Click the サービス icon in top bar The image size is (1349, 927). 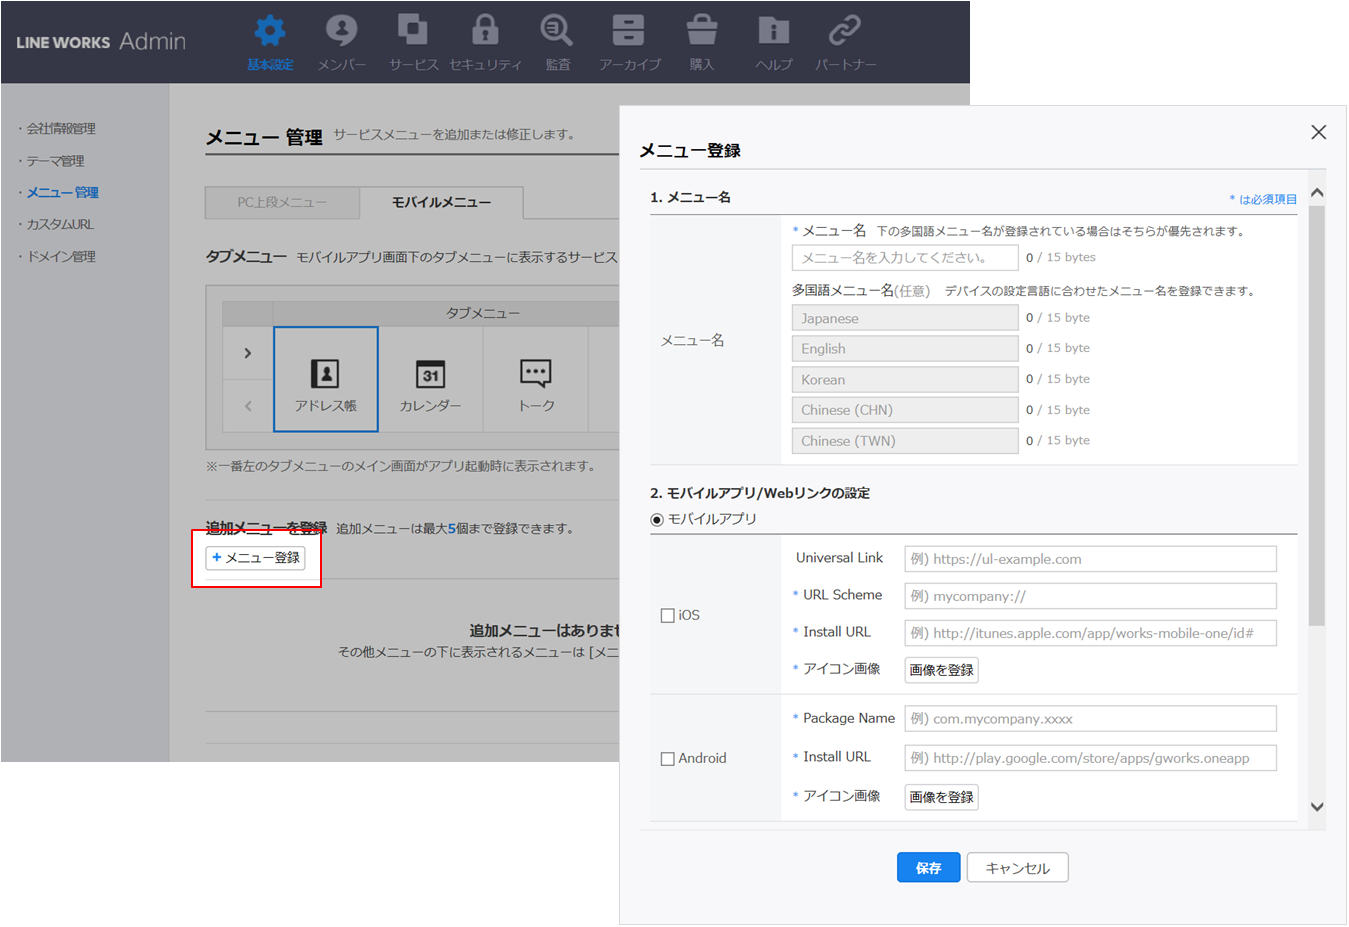tap(412, 30)
